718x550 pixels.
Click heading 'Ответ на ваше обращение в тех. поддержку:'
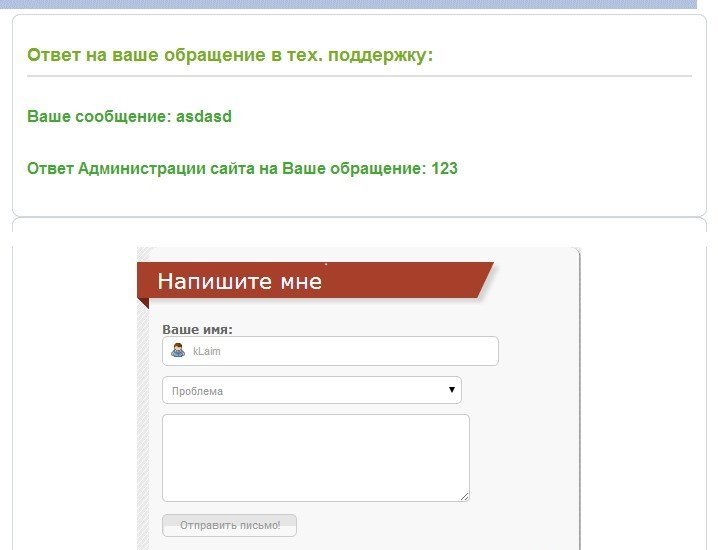[230, 55]
